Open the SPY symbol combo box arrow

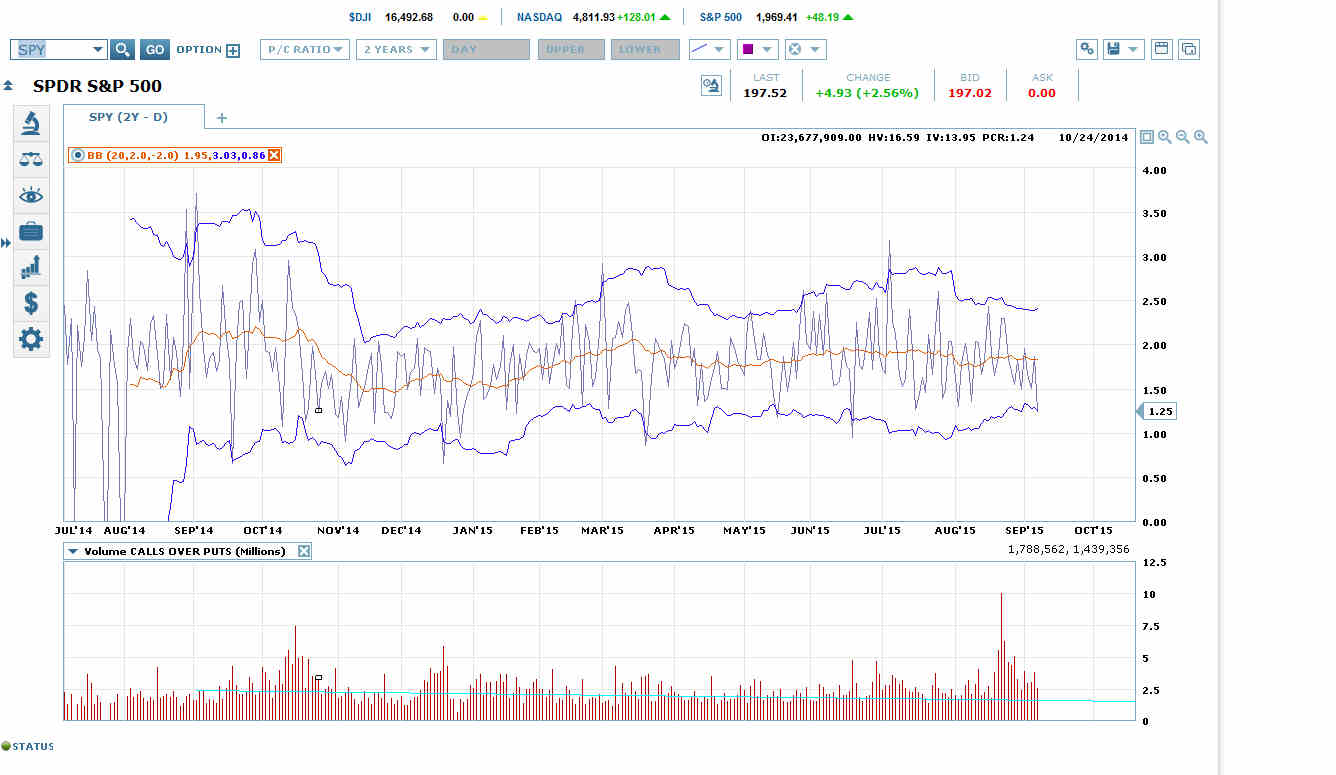coord(97,50)
